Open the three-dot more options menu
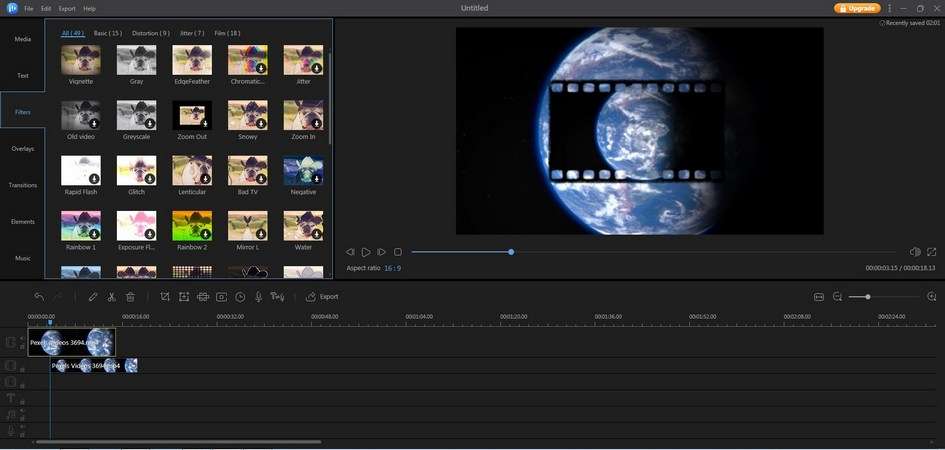 point(890,8)
